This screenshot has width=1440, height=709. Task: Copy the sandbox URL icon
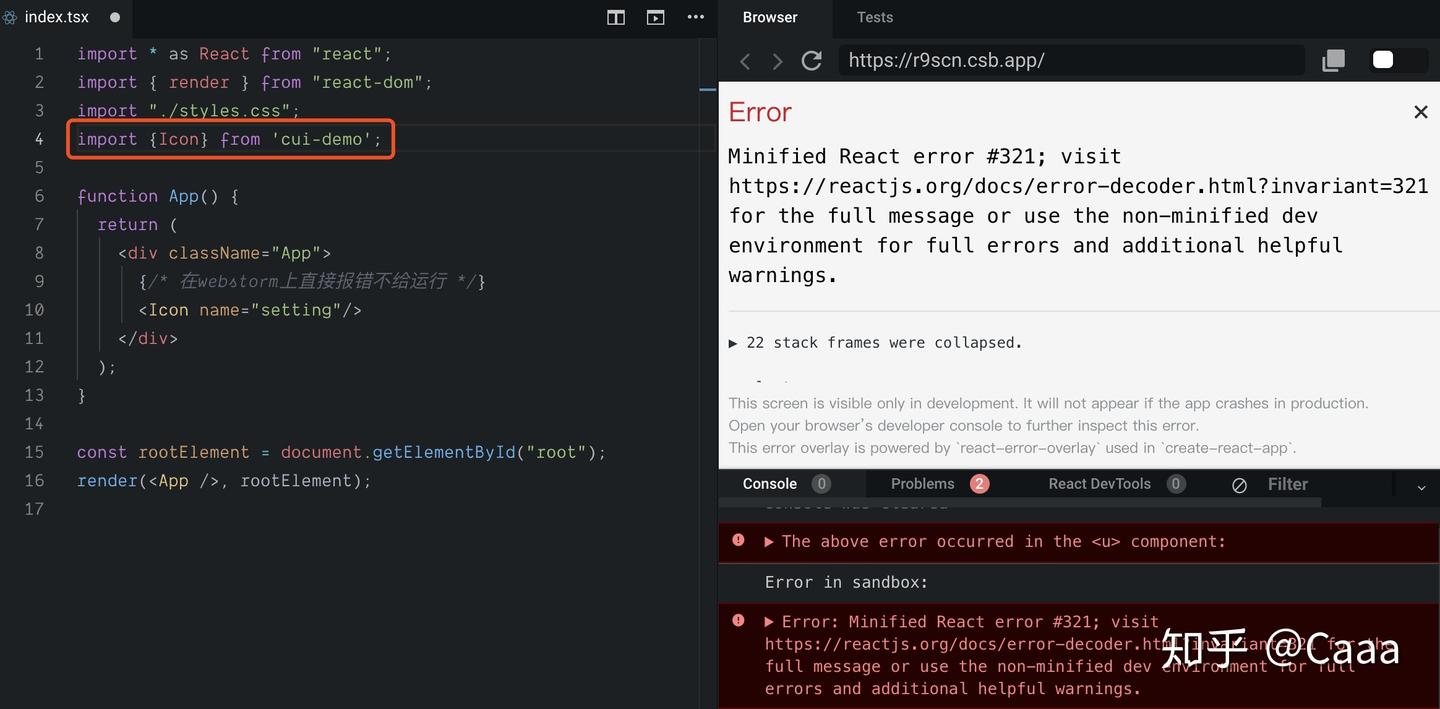point(1333,60)
